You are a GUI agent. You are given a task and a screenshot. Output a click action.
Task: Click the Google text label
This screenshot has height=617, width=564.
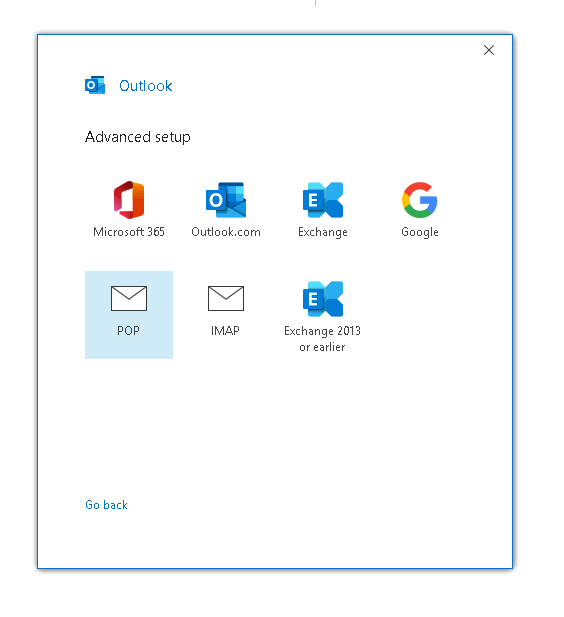(420, 232)
